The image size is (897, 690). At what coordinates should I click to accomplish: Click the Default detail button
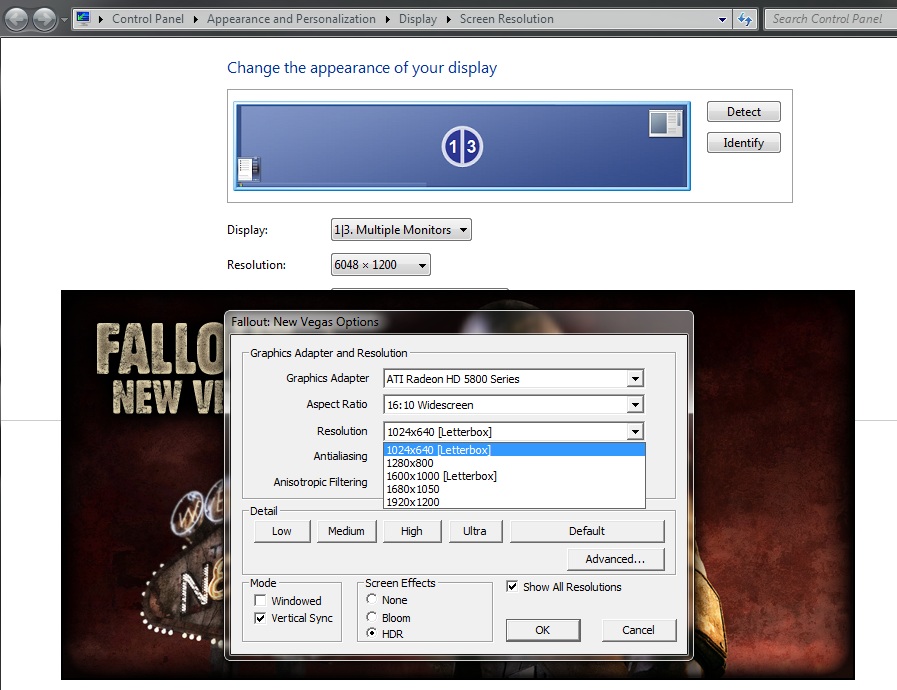tap(587, 531)
